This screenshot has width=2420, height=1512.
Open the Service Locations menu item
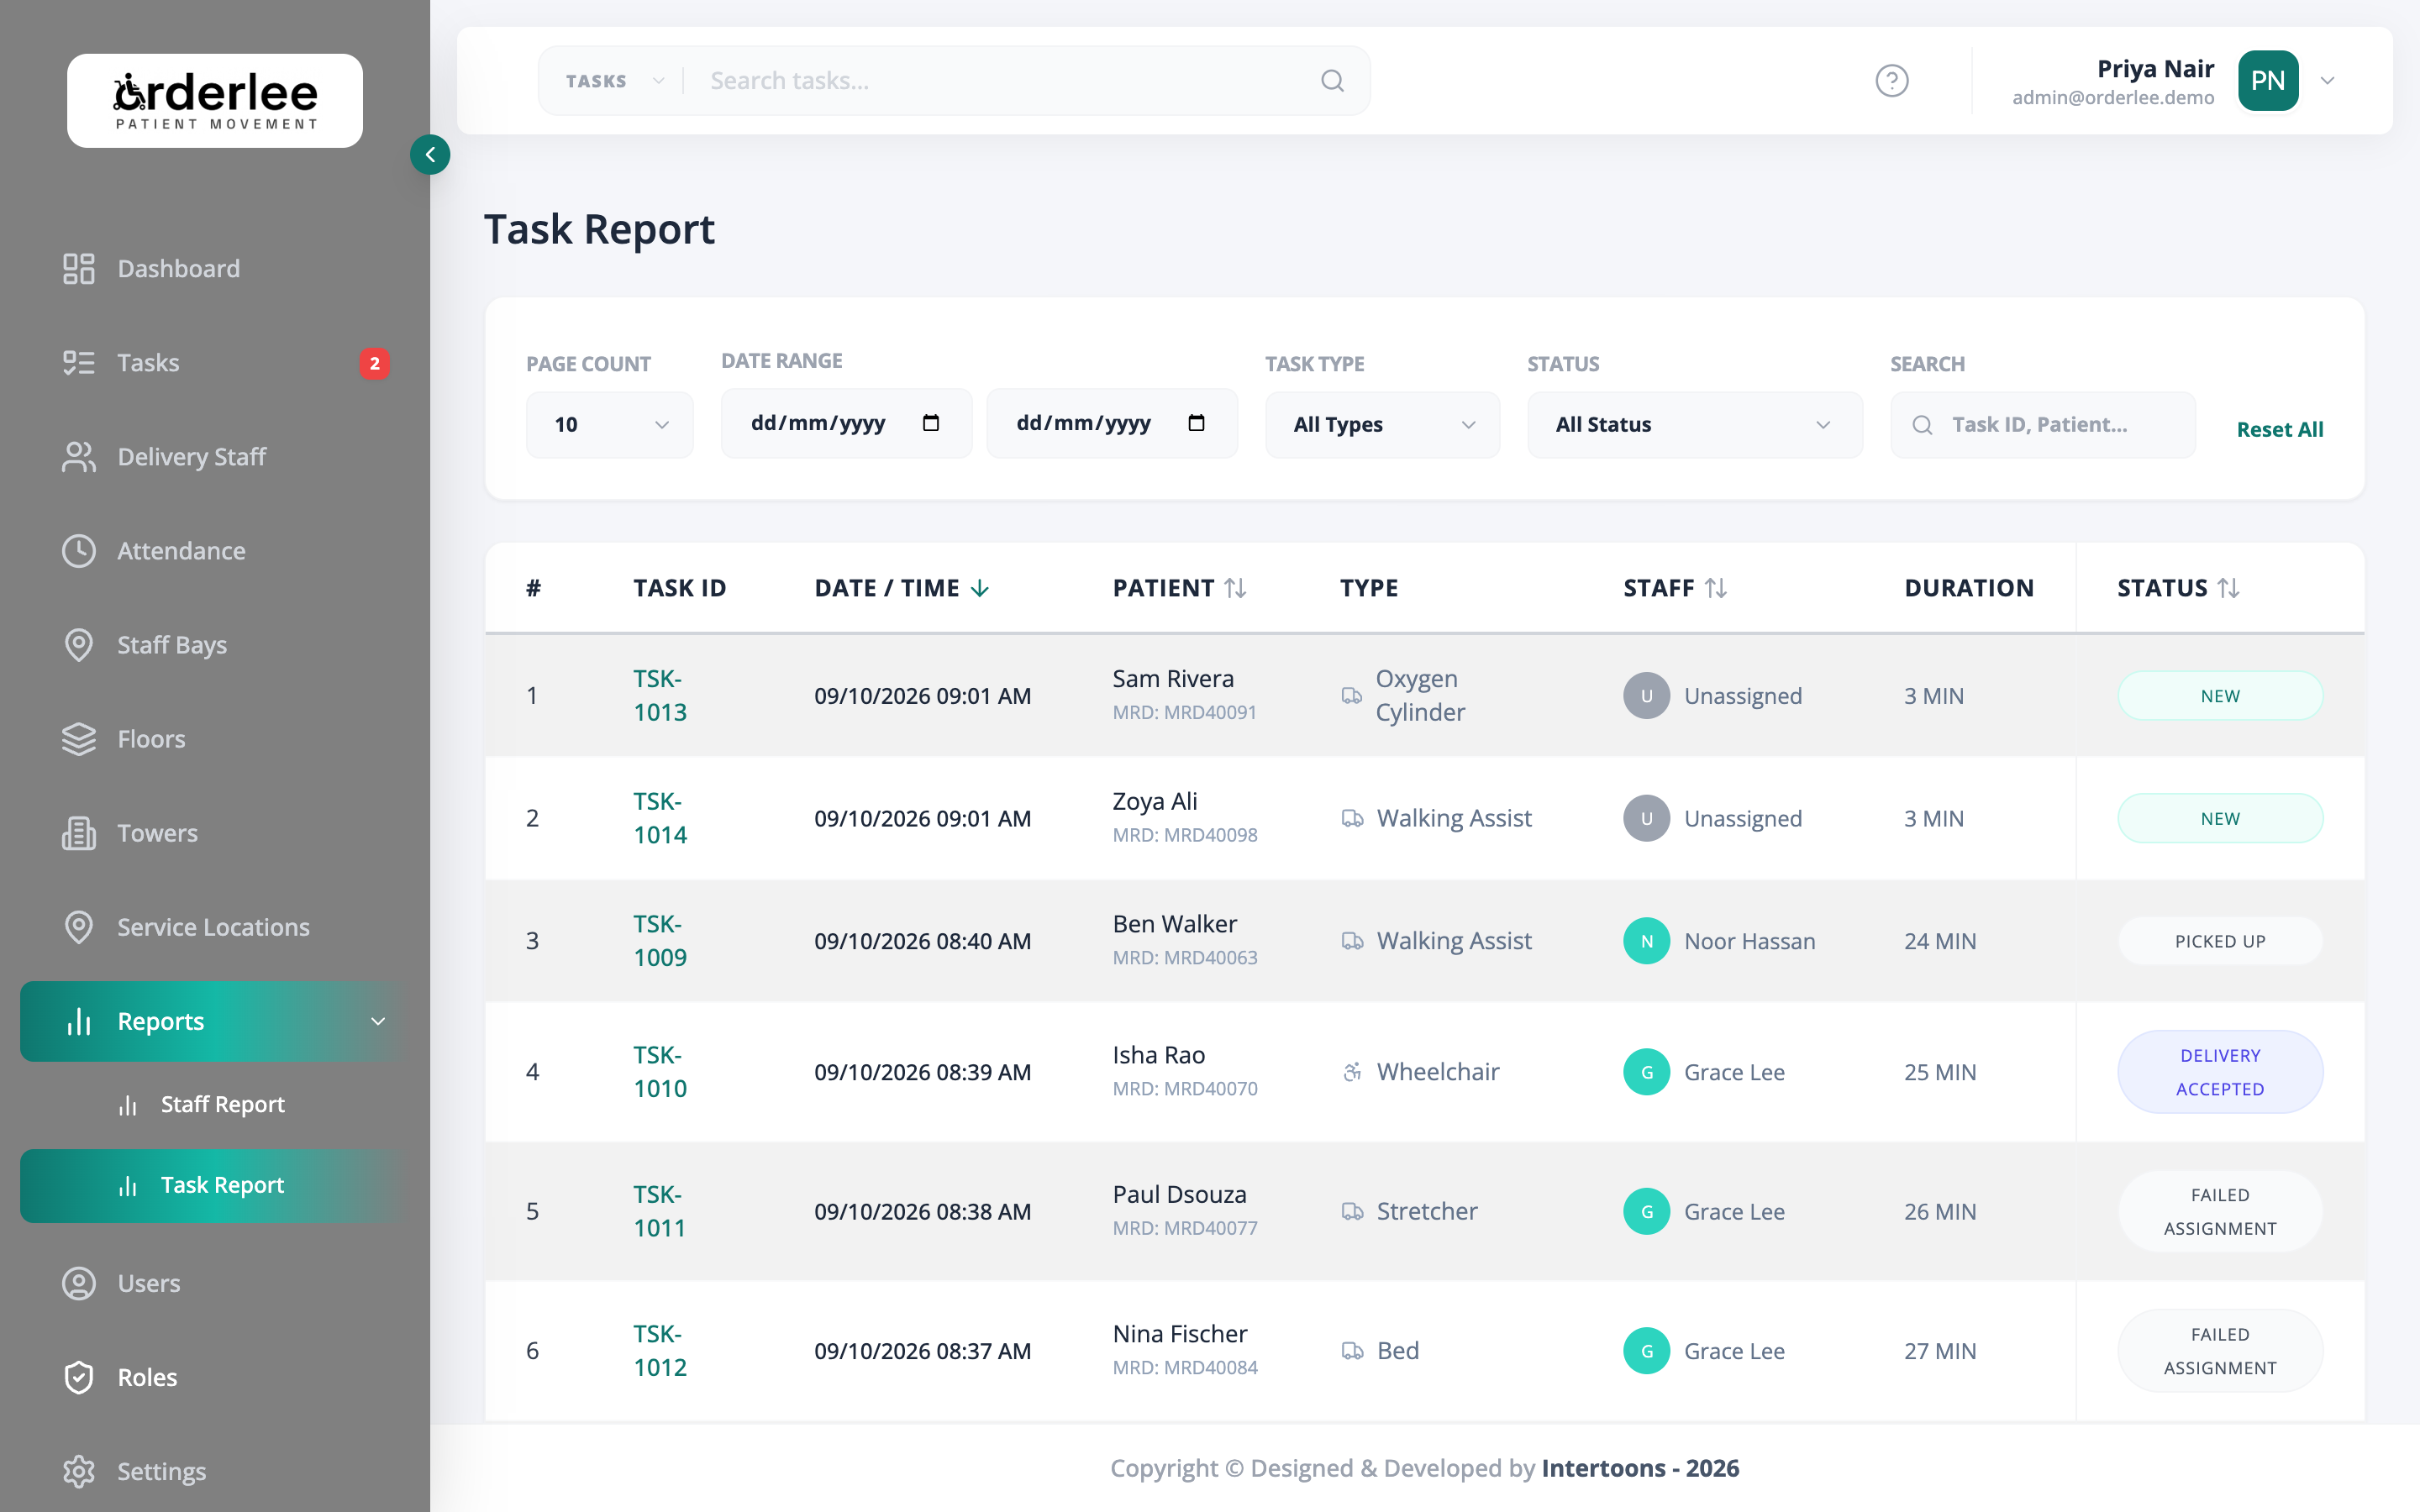[215, 927]
